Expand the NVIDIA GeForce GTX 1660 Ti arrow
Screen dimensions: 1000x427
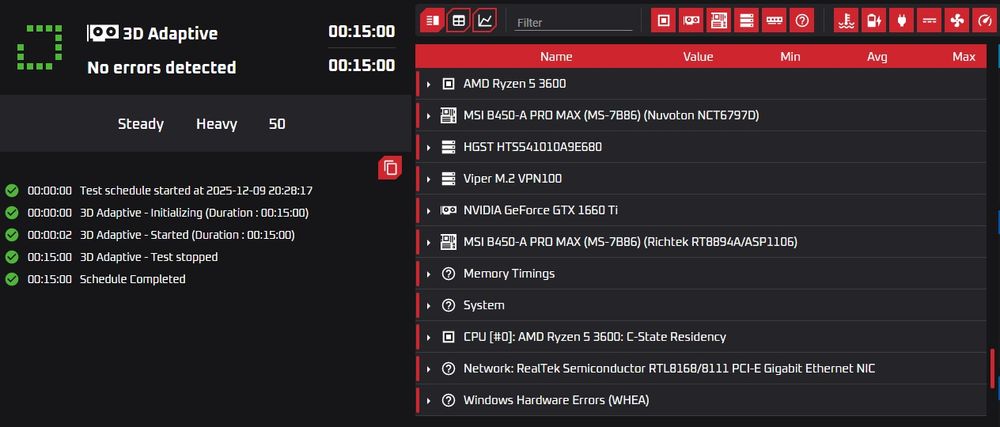point(429,210)
